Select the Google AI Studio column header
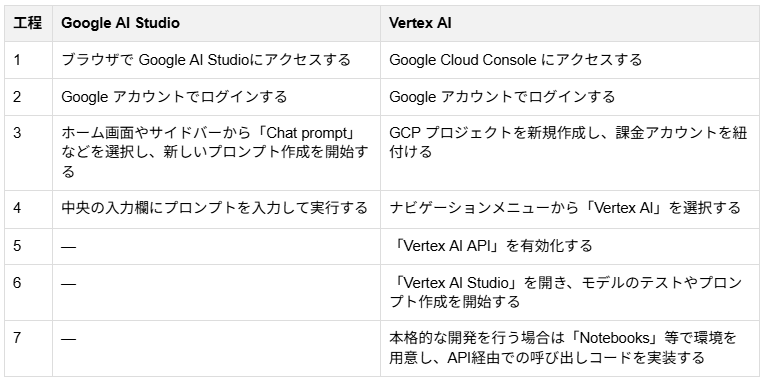The width and height of the screenshot is (762, 382). (x=216, y=23)
